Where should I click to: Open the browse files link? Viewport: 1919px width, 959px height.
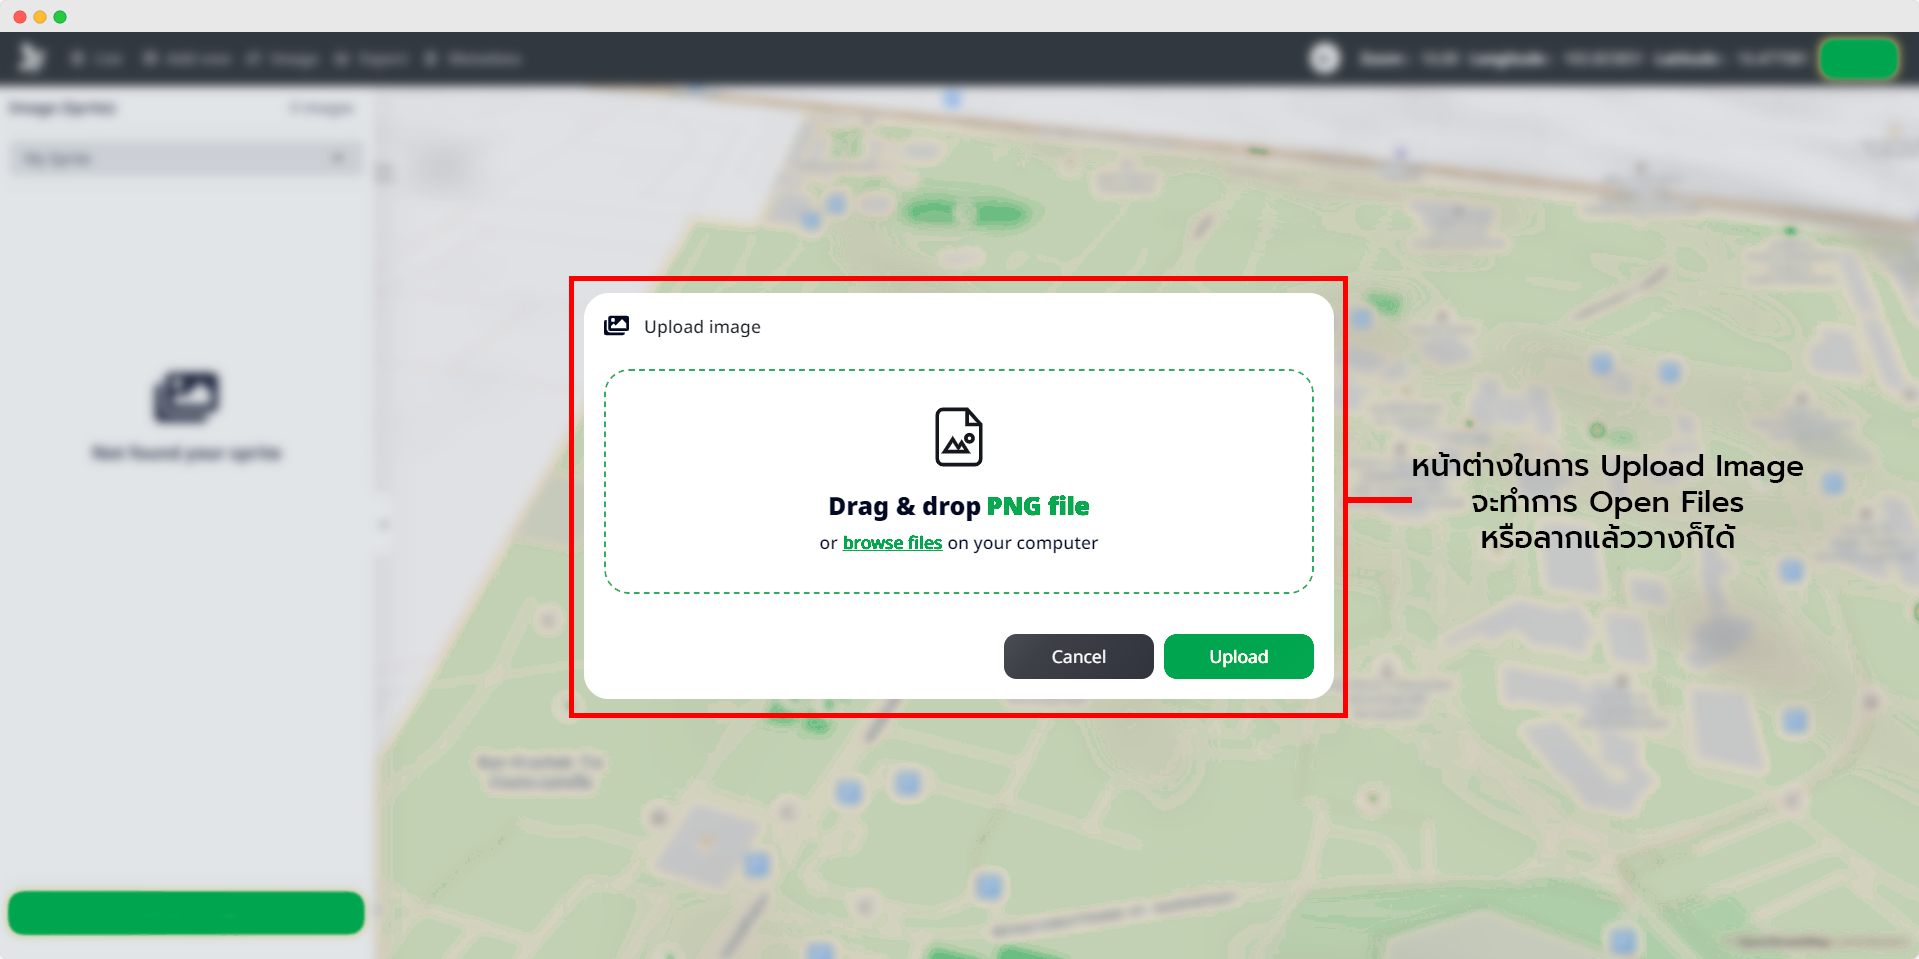[x=892, y=543]
